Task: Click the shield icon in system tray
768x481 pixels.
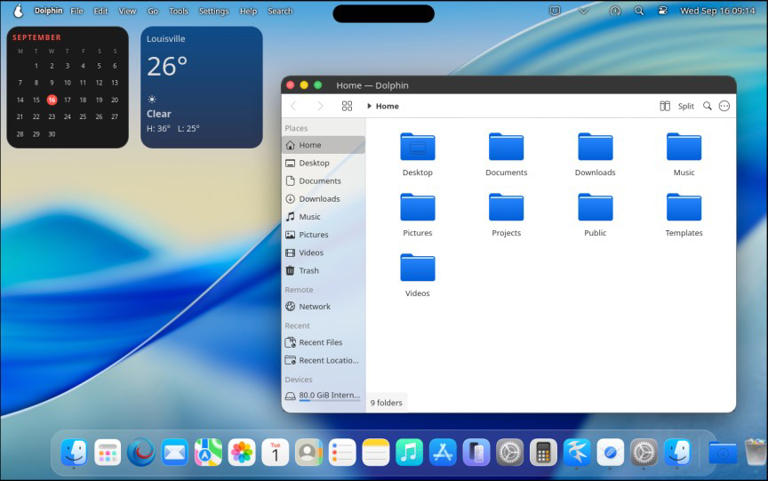Action: click(x=554, y=11)
